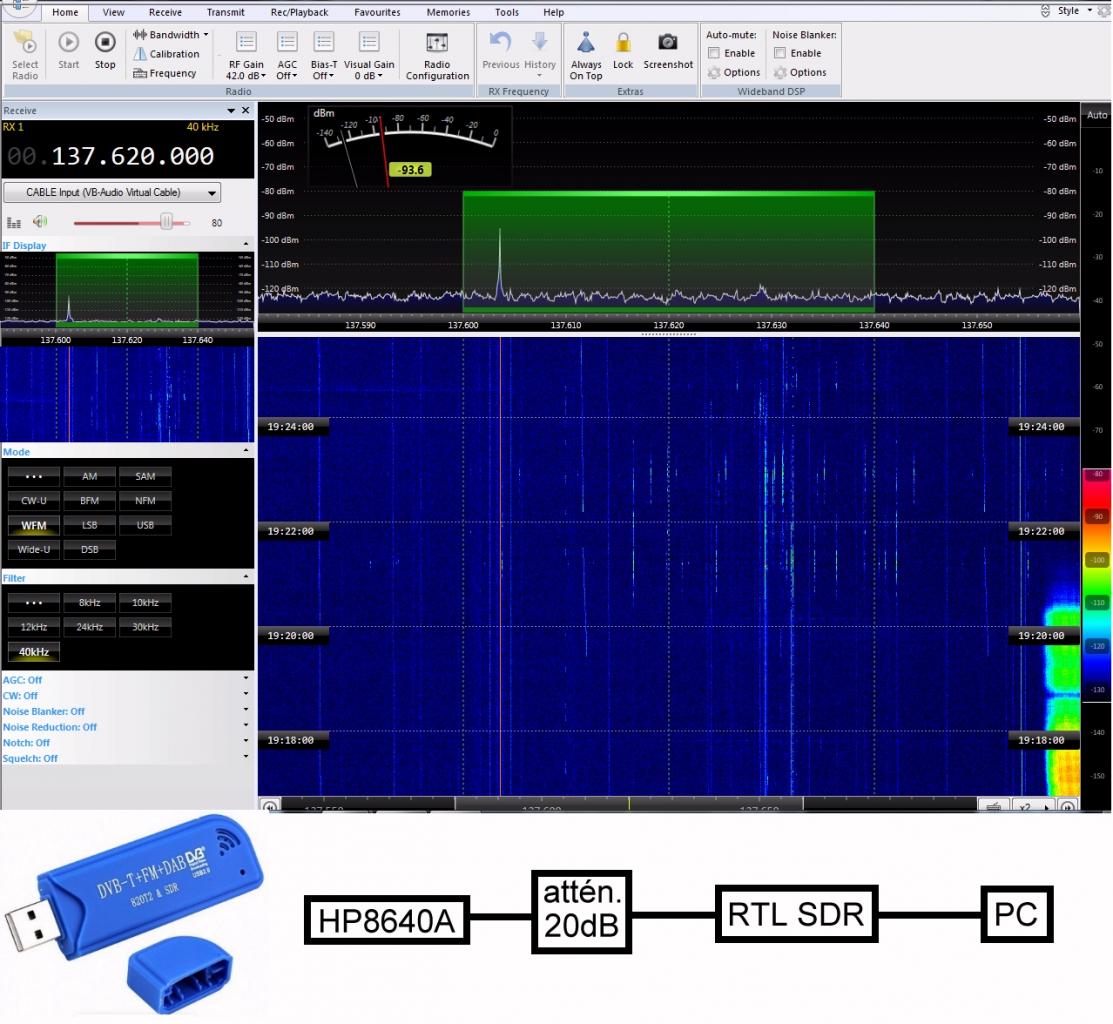The height and width of the screenshot is (1024, 1113).
Task: Select BFM mode
Action: coord(89,500)
